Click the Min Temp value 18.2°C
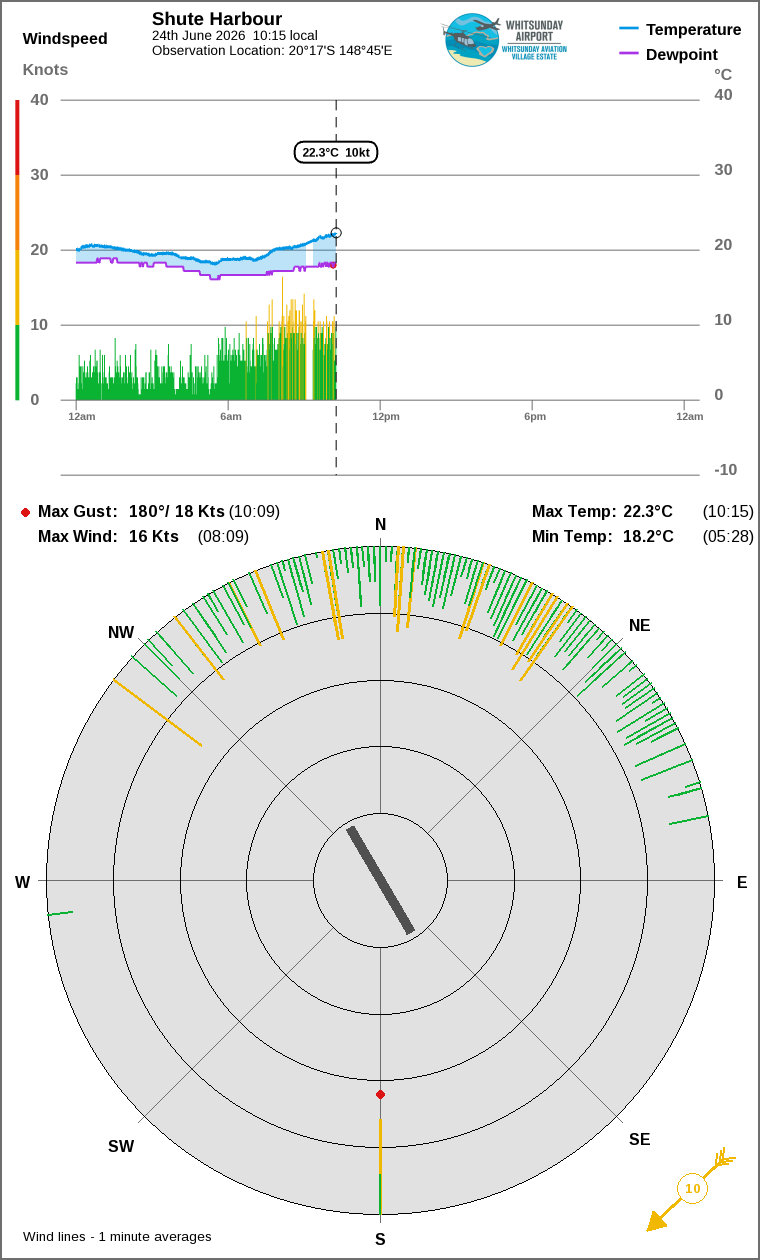Screen dimensions: 760x1260 (648, 536)
